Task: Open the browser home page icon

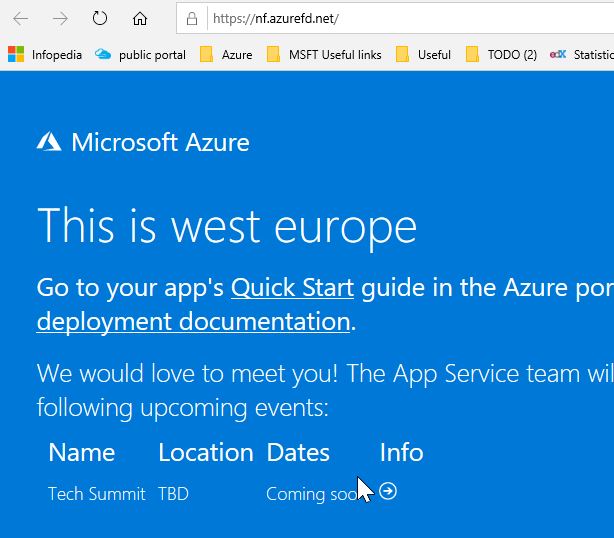Action: 140,18
